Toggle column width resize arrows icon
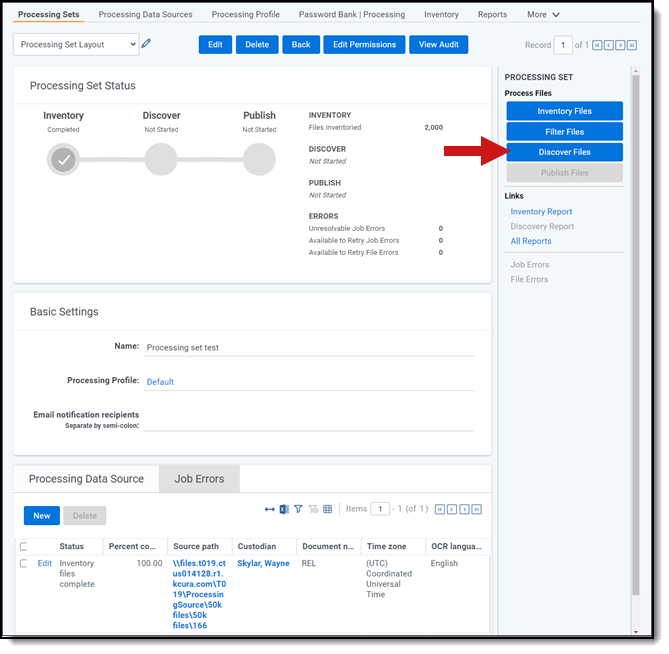Image resolution: width=669 pixels, height=654 pixels. point(269,509)
